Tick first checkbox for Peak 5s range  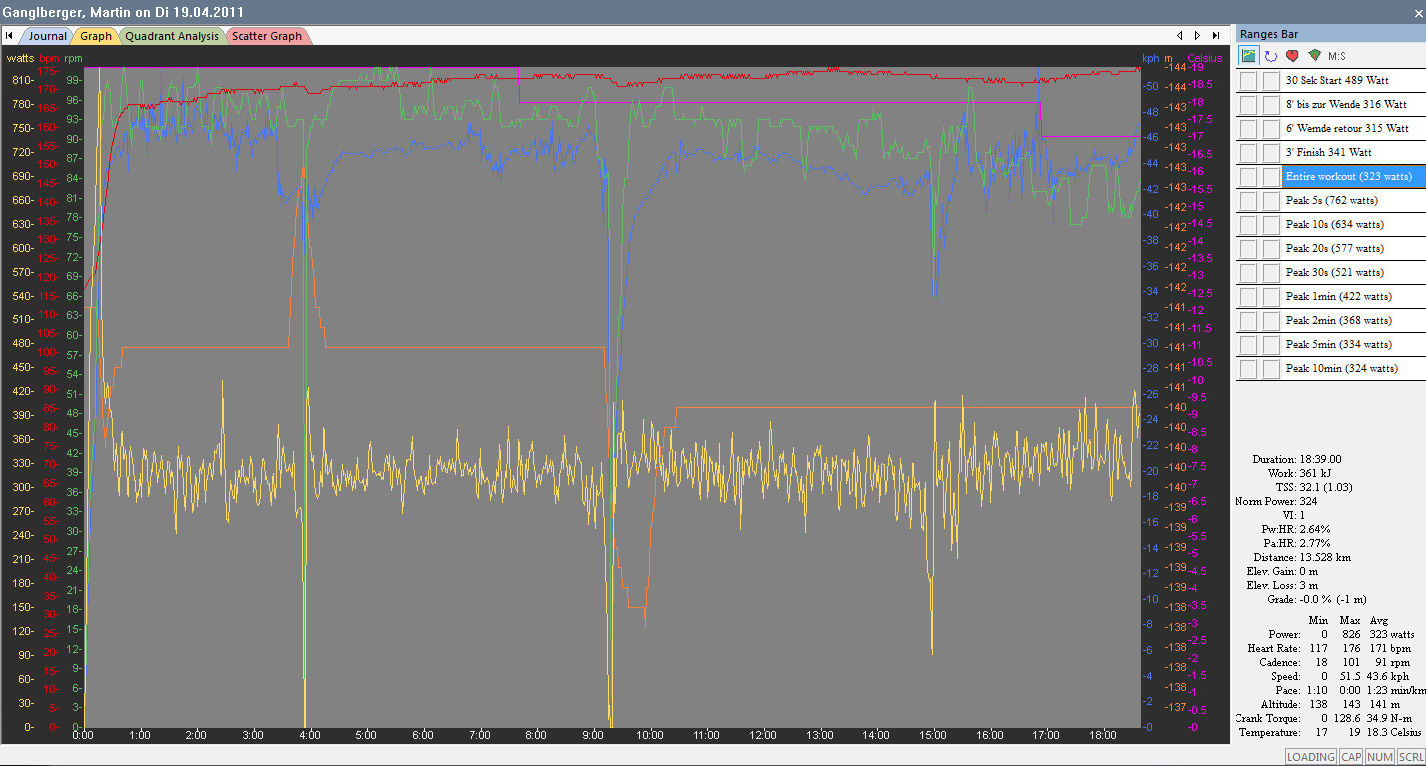pyautogui.click(x=1248, y=200)
